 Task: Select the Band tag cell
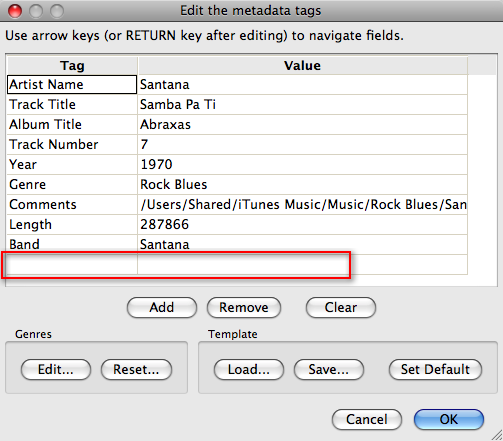point(72,244)
